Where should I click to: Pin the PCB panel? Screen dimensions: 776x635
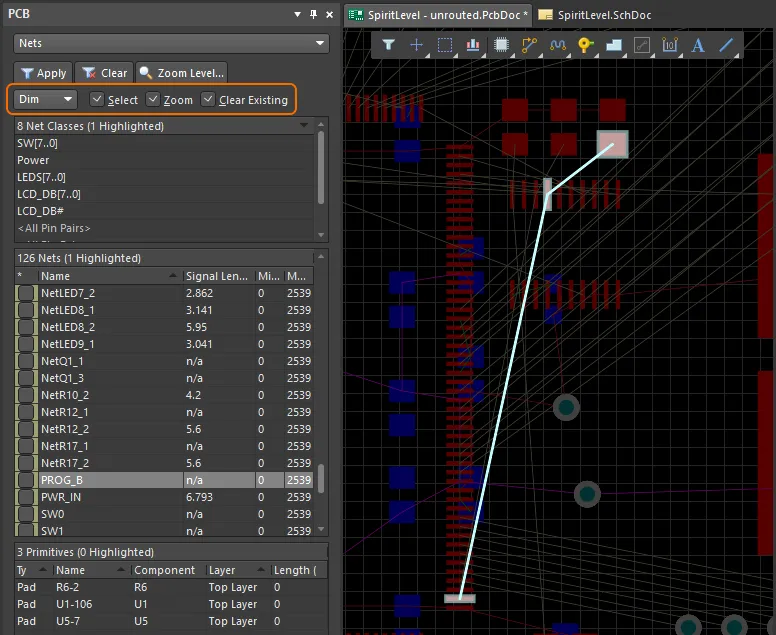313,14
